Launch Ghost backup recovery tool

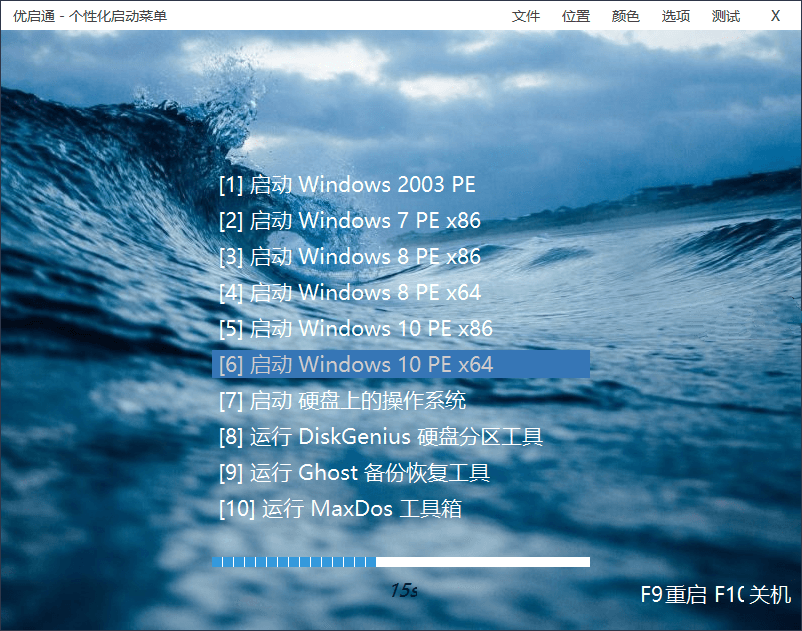(359, 472)
